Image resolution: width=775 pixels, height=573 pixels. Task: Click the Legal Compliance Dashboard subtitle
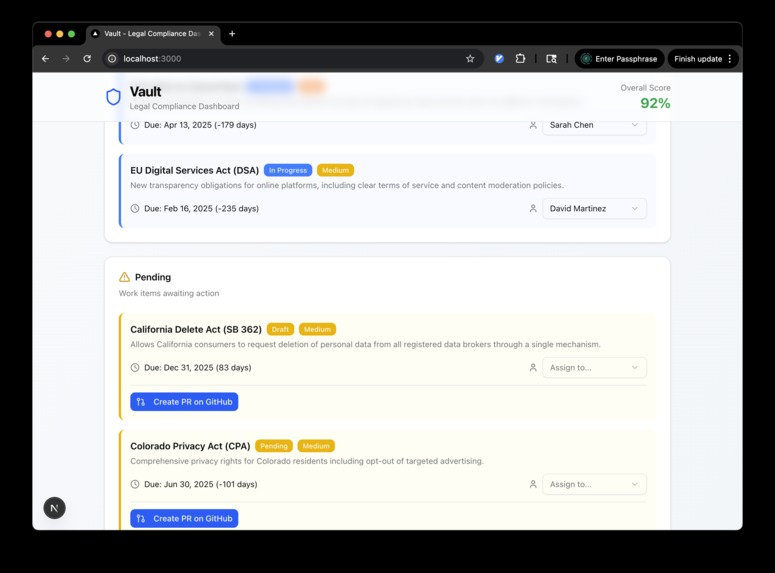184,106
